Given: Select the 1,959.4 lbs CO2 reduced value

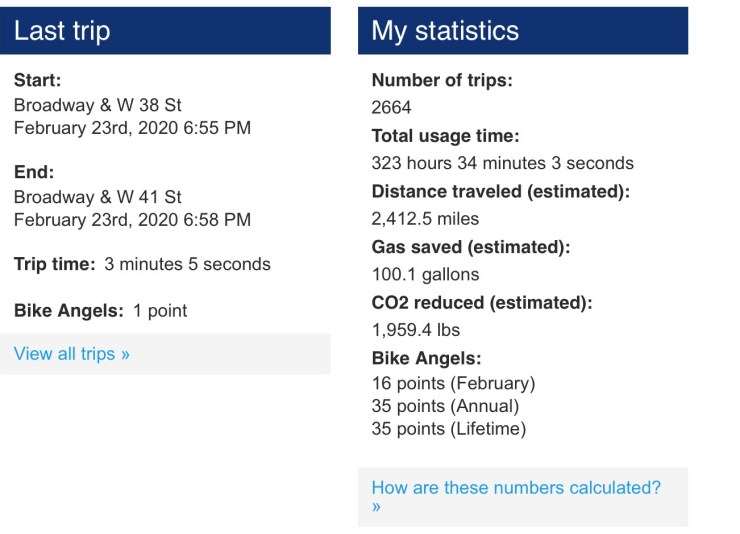Looking at the screenshot, I should (x=415, y=329).
